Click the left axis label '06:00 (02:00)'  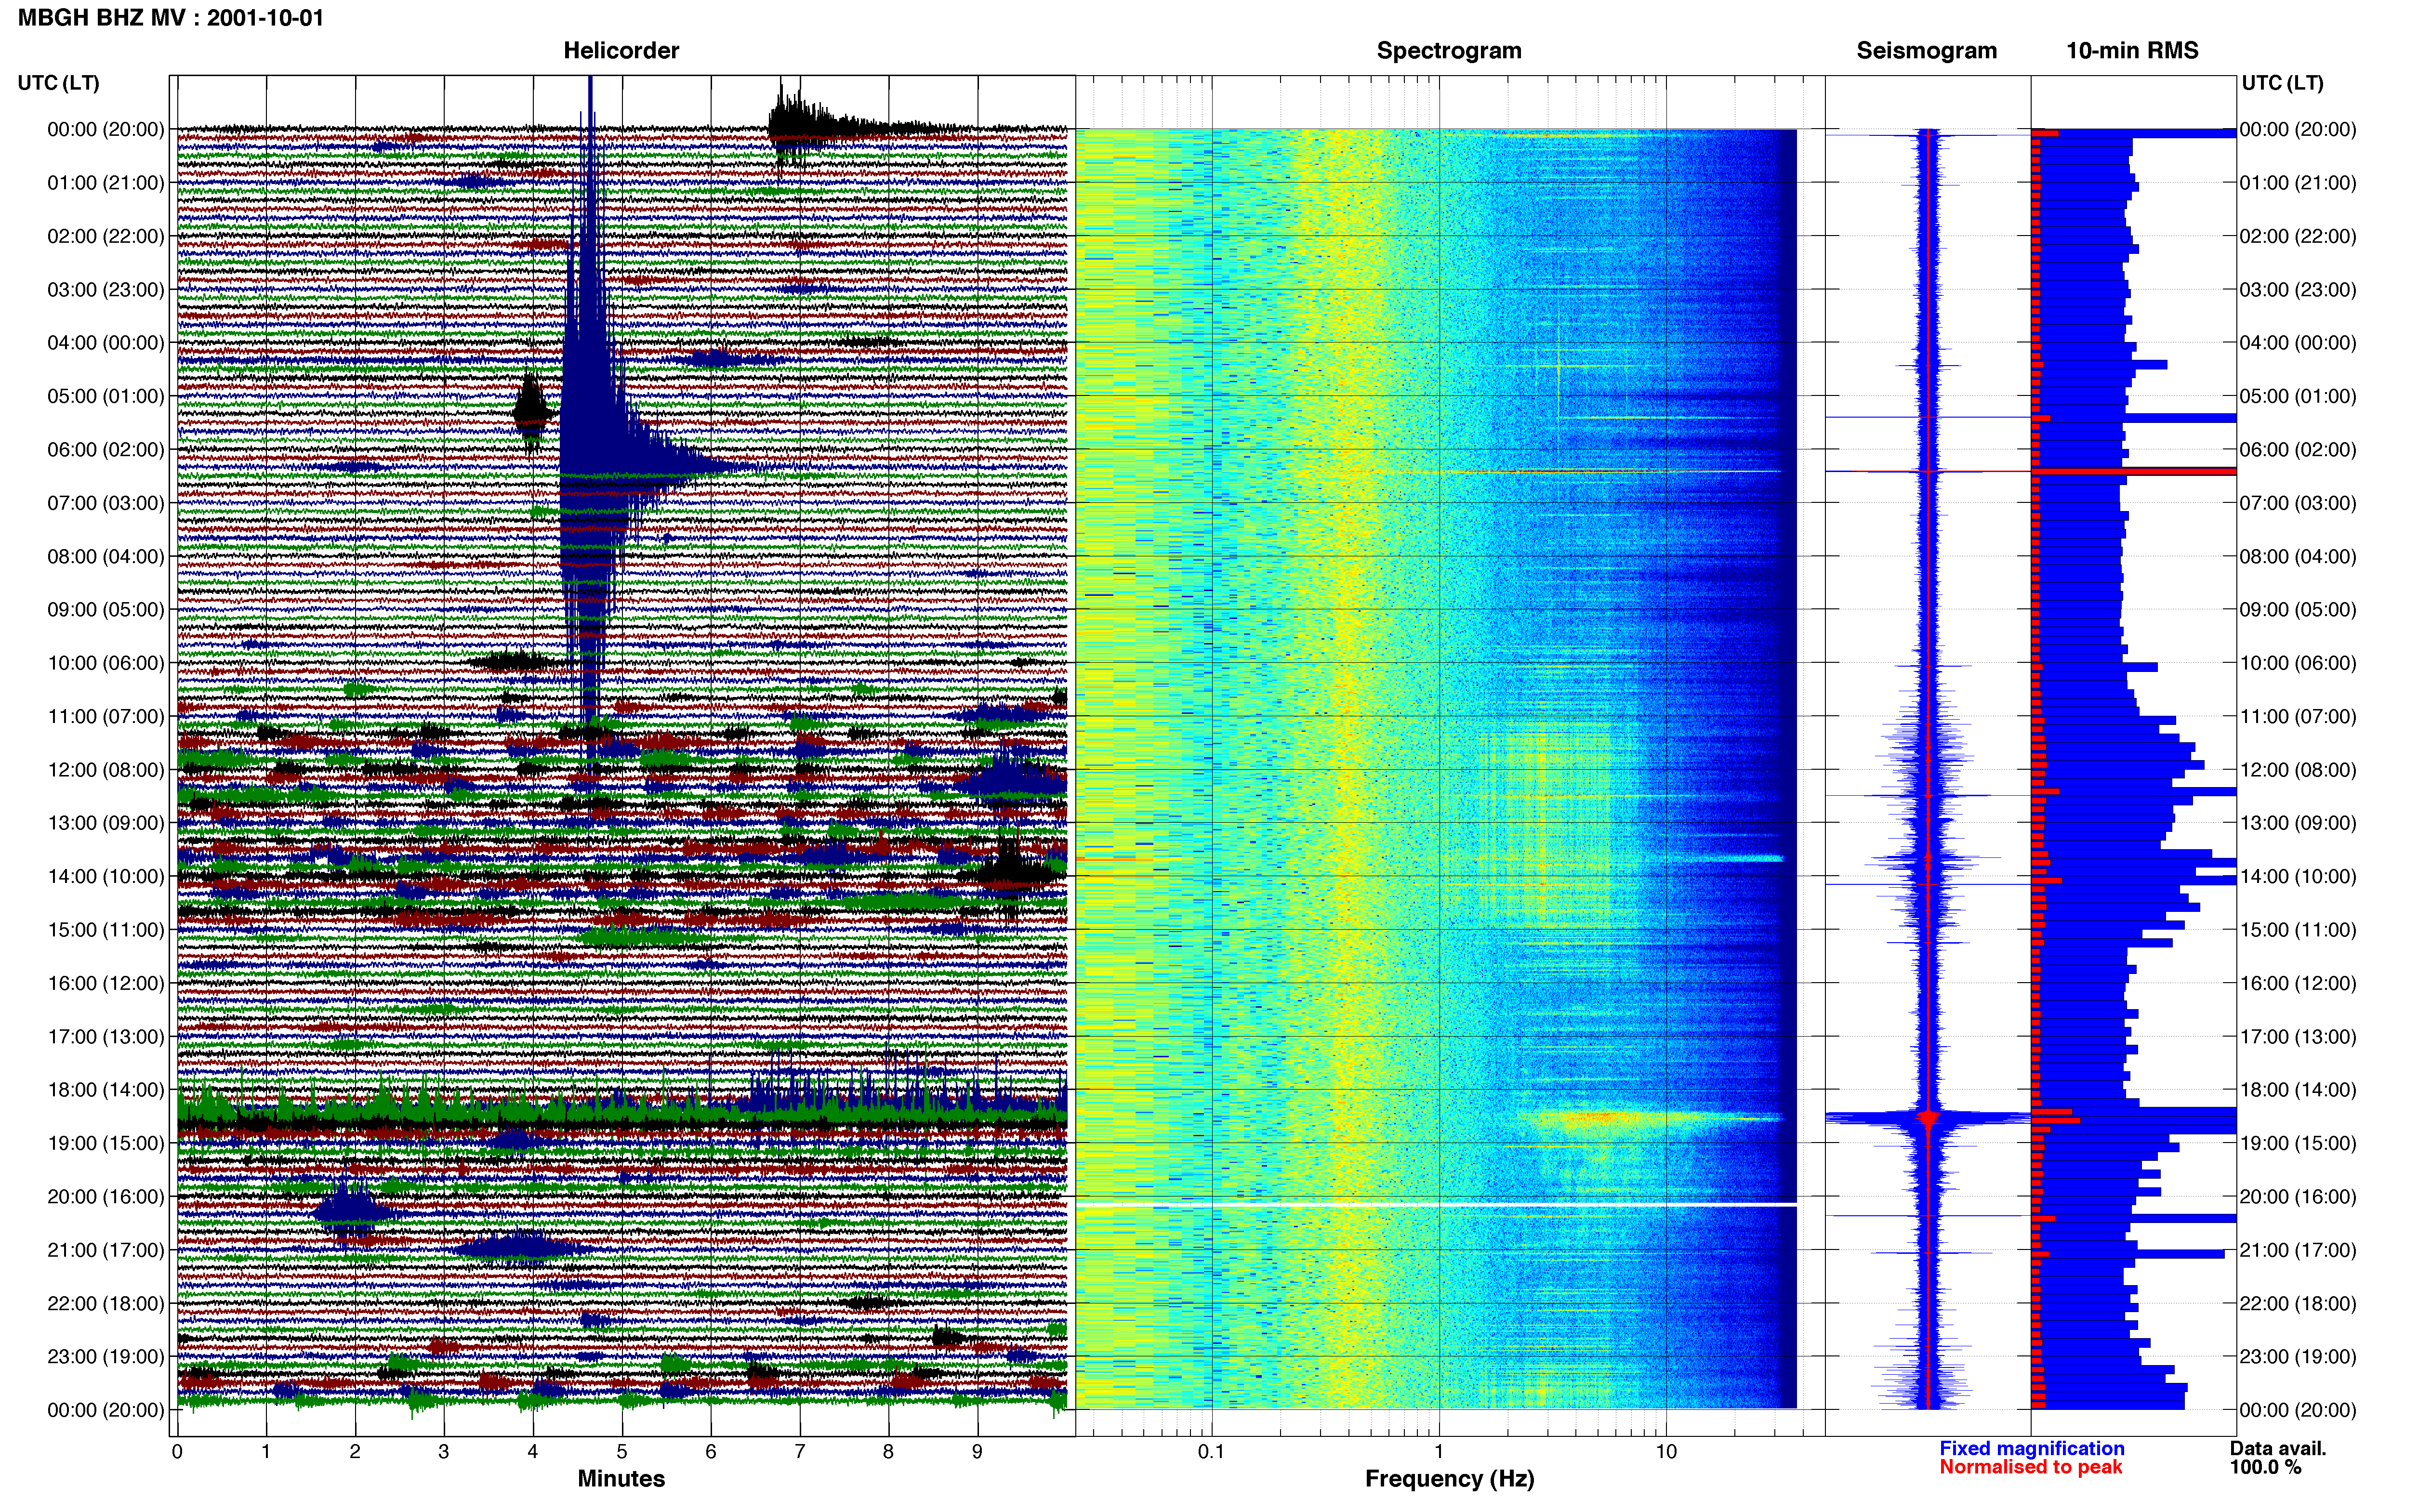pos(105,449)
